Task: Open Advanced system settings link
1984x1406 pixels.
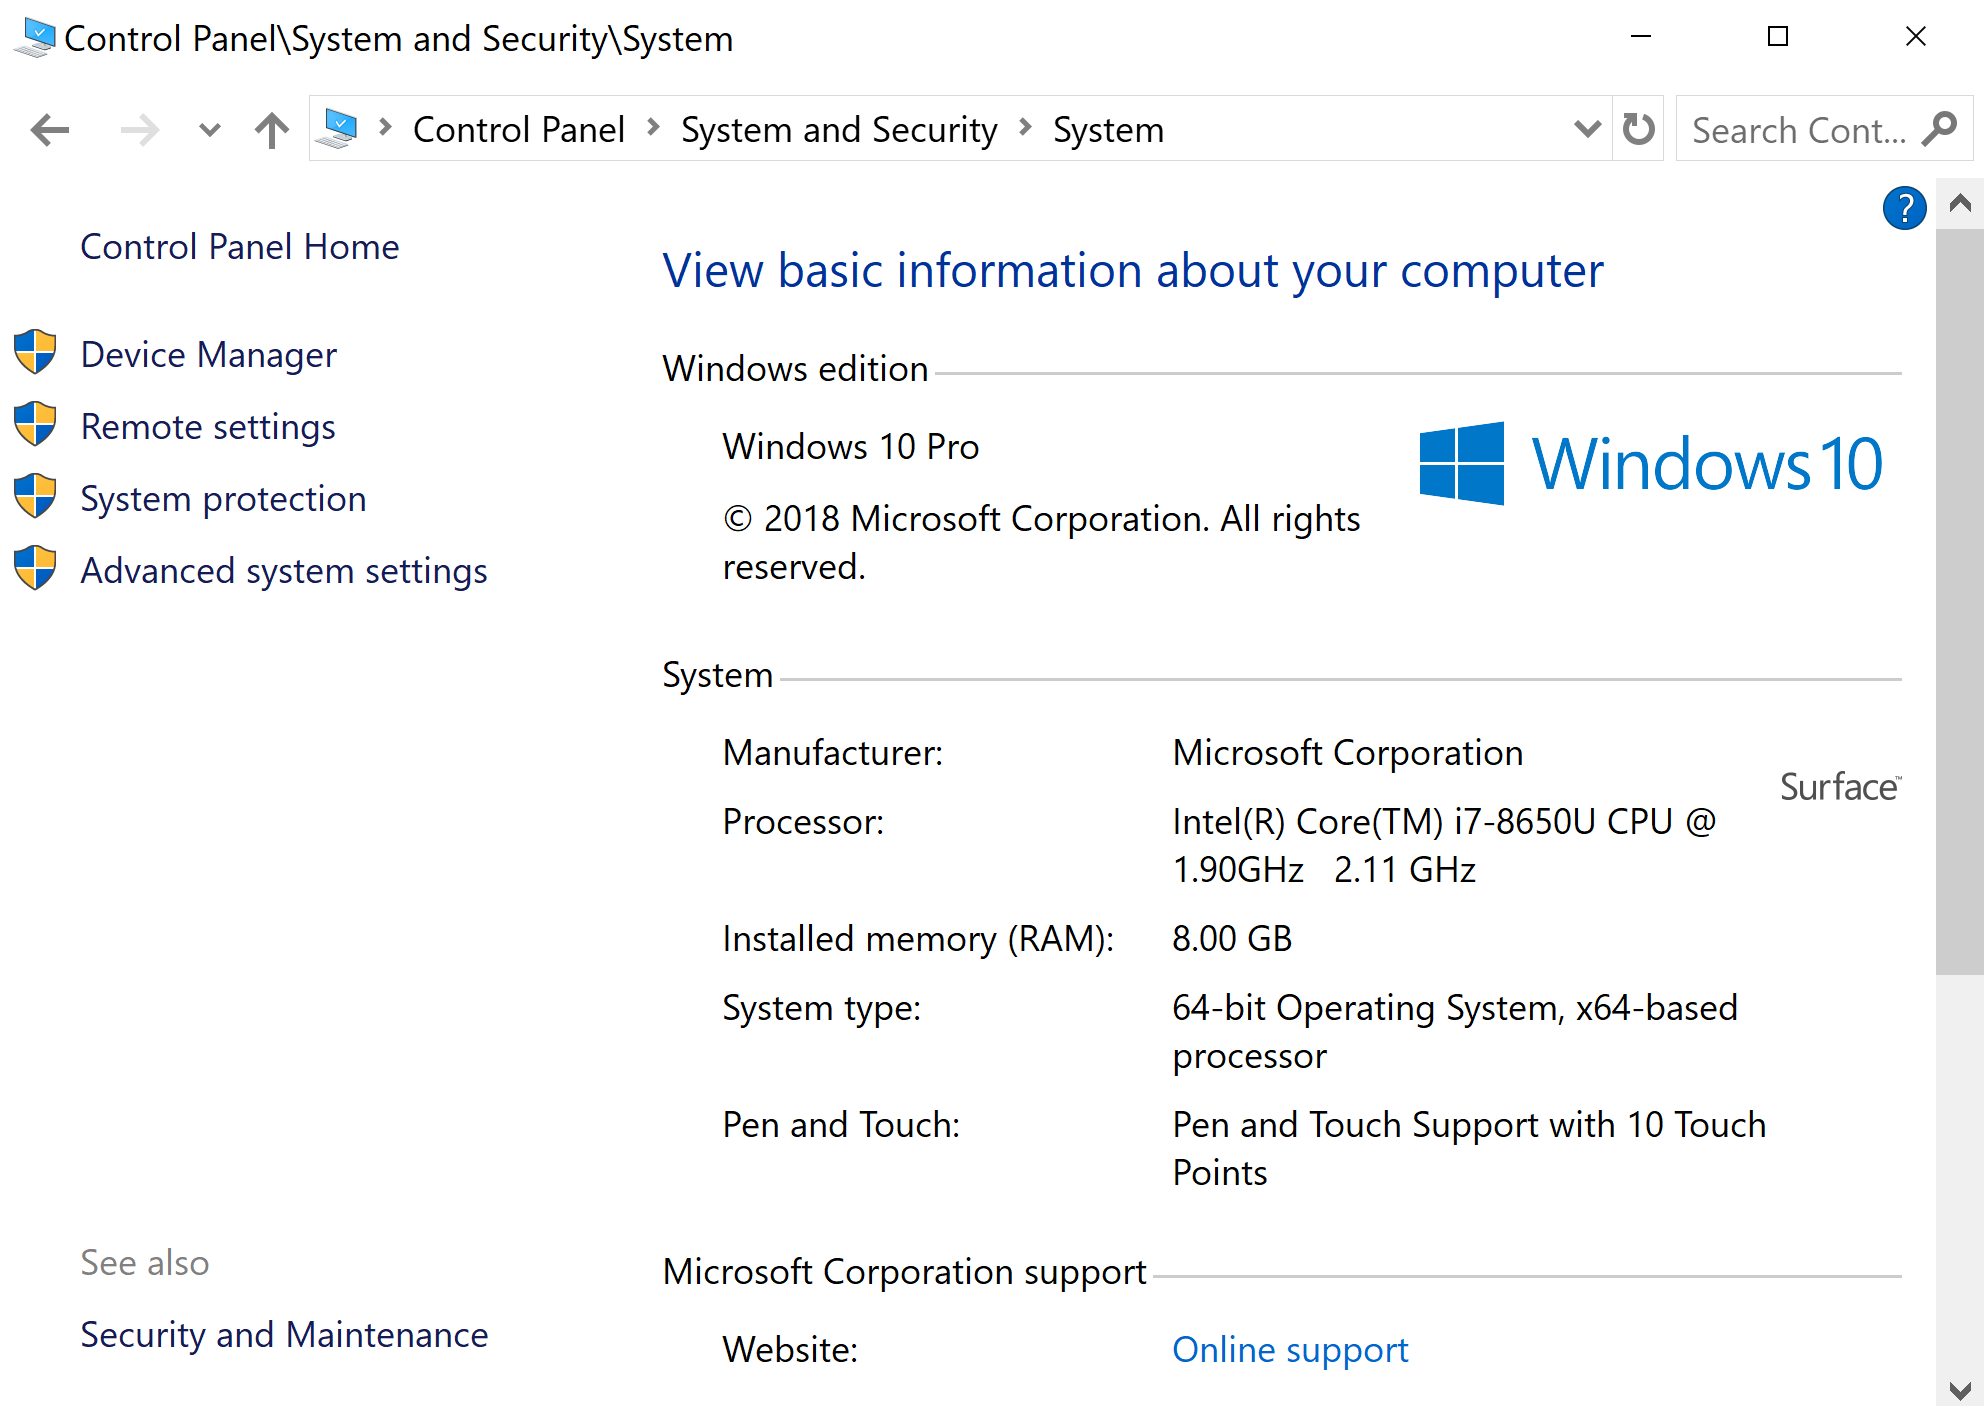Action: tap(284, 571)
